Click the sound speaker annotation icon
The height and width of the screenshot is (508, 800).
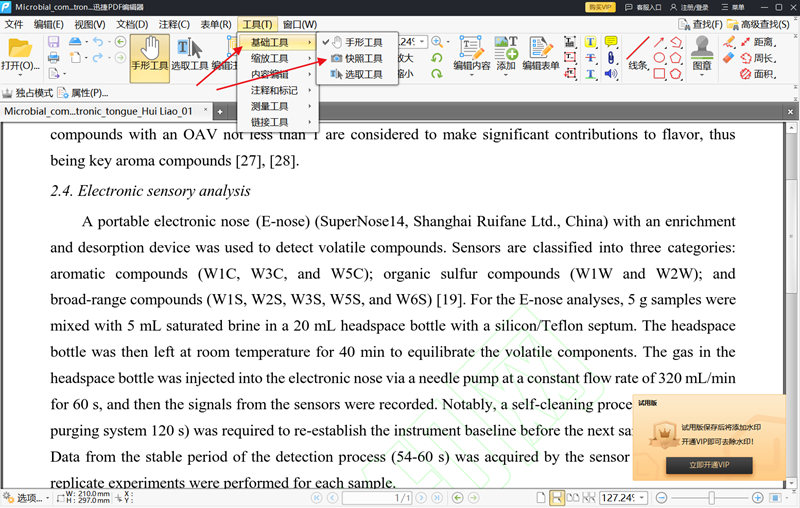pyautogui.click(x=611, y=74)
